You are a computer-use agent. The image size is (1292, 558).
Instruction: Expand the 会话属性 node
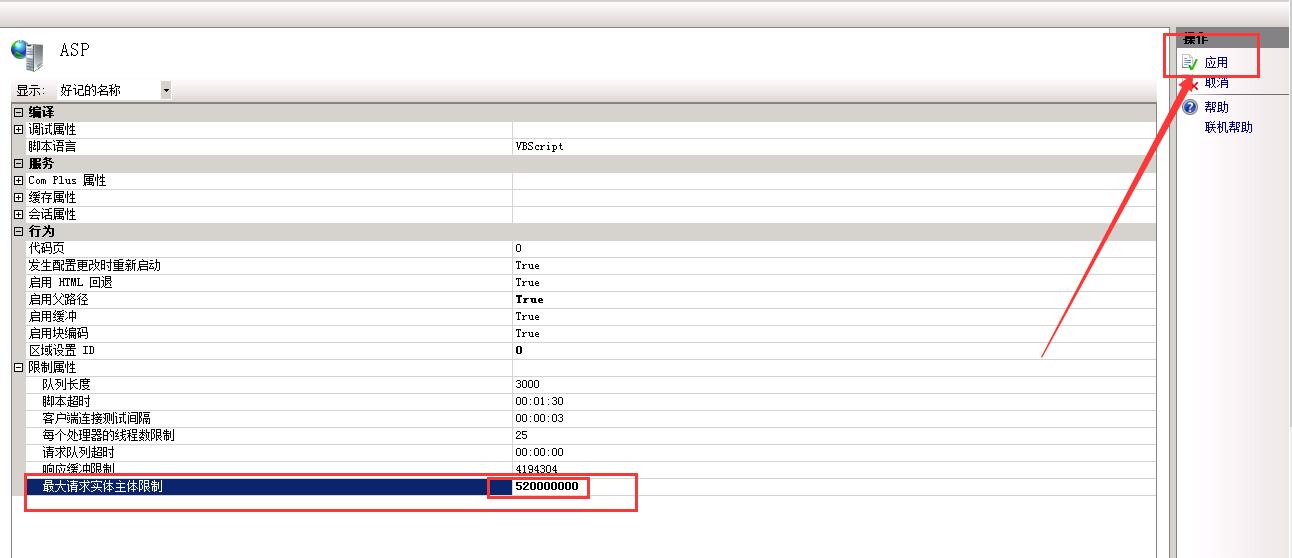(x=18, y=215)
